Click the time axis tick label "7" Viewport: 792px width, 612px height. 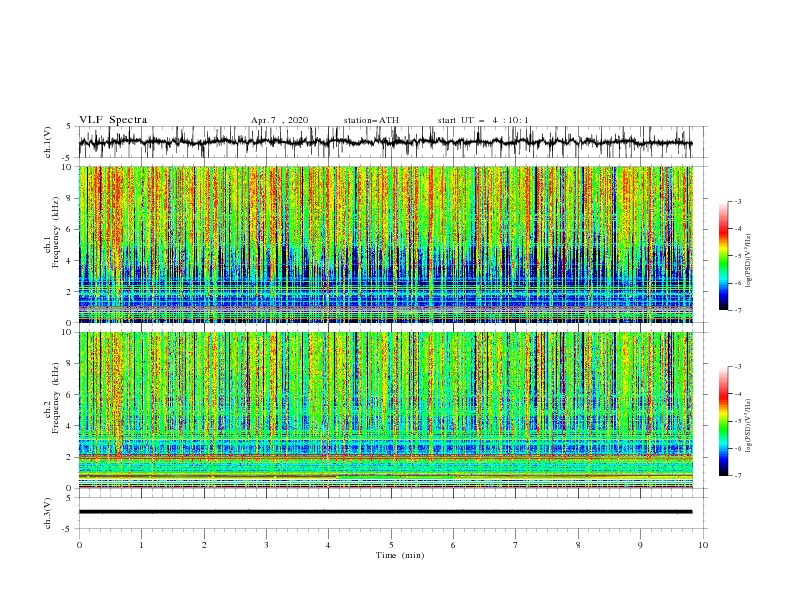point(516,545)
